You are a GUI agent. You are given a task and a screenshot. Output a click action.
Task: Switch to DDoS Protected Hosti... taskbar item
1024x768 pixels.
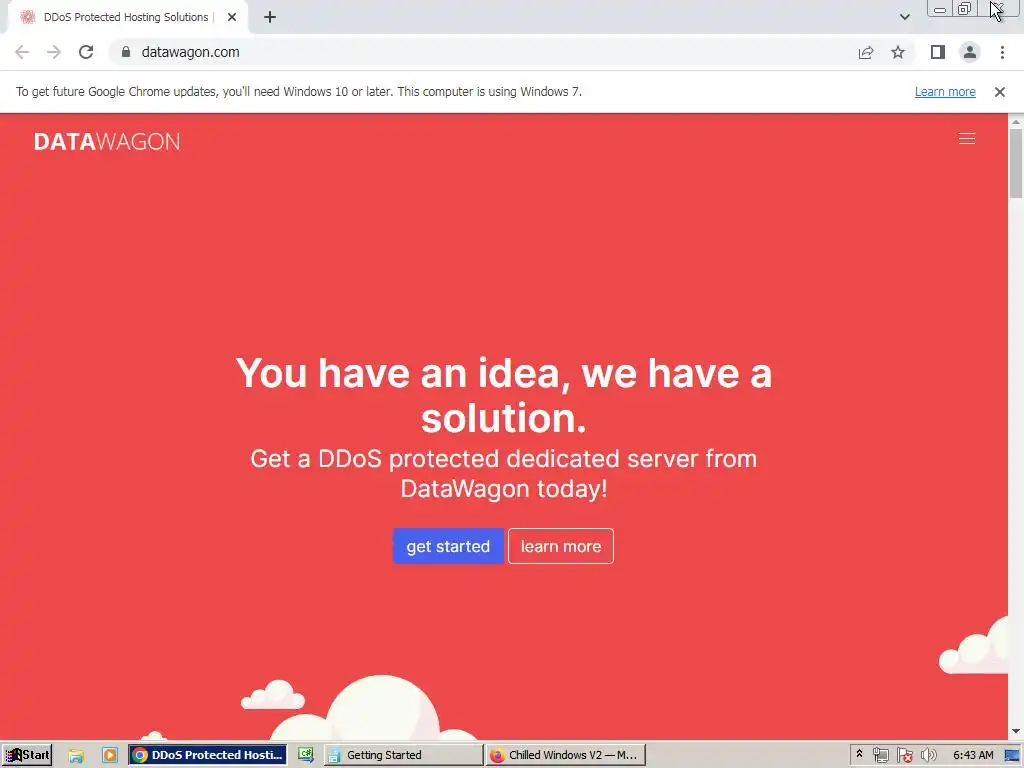(208, 755)
